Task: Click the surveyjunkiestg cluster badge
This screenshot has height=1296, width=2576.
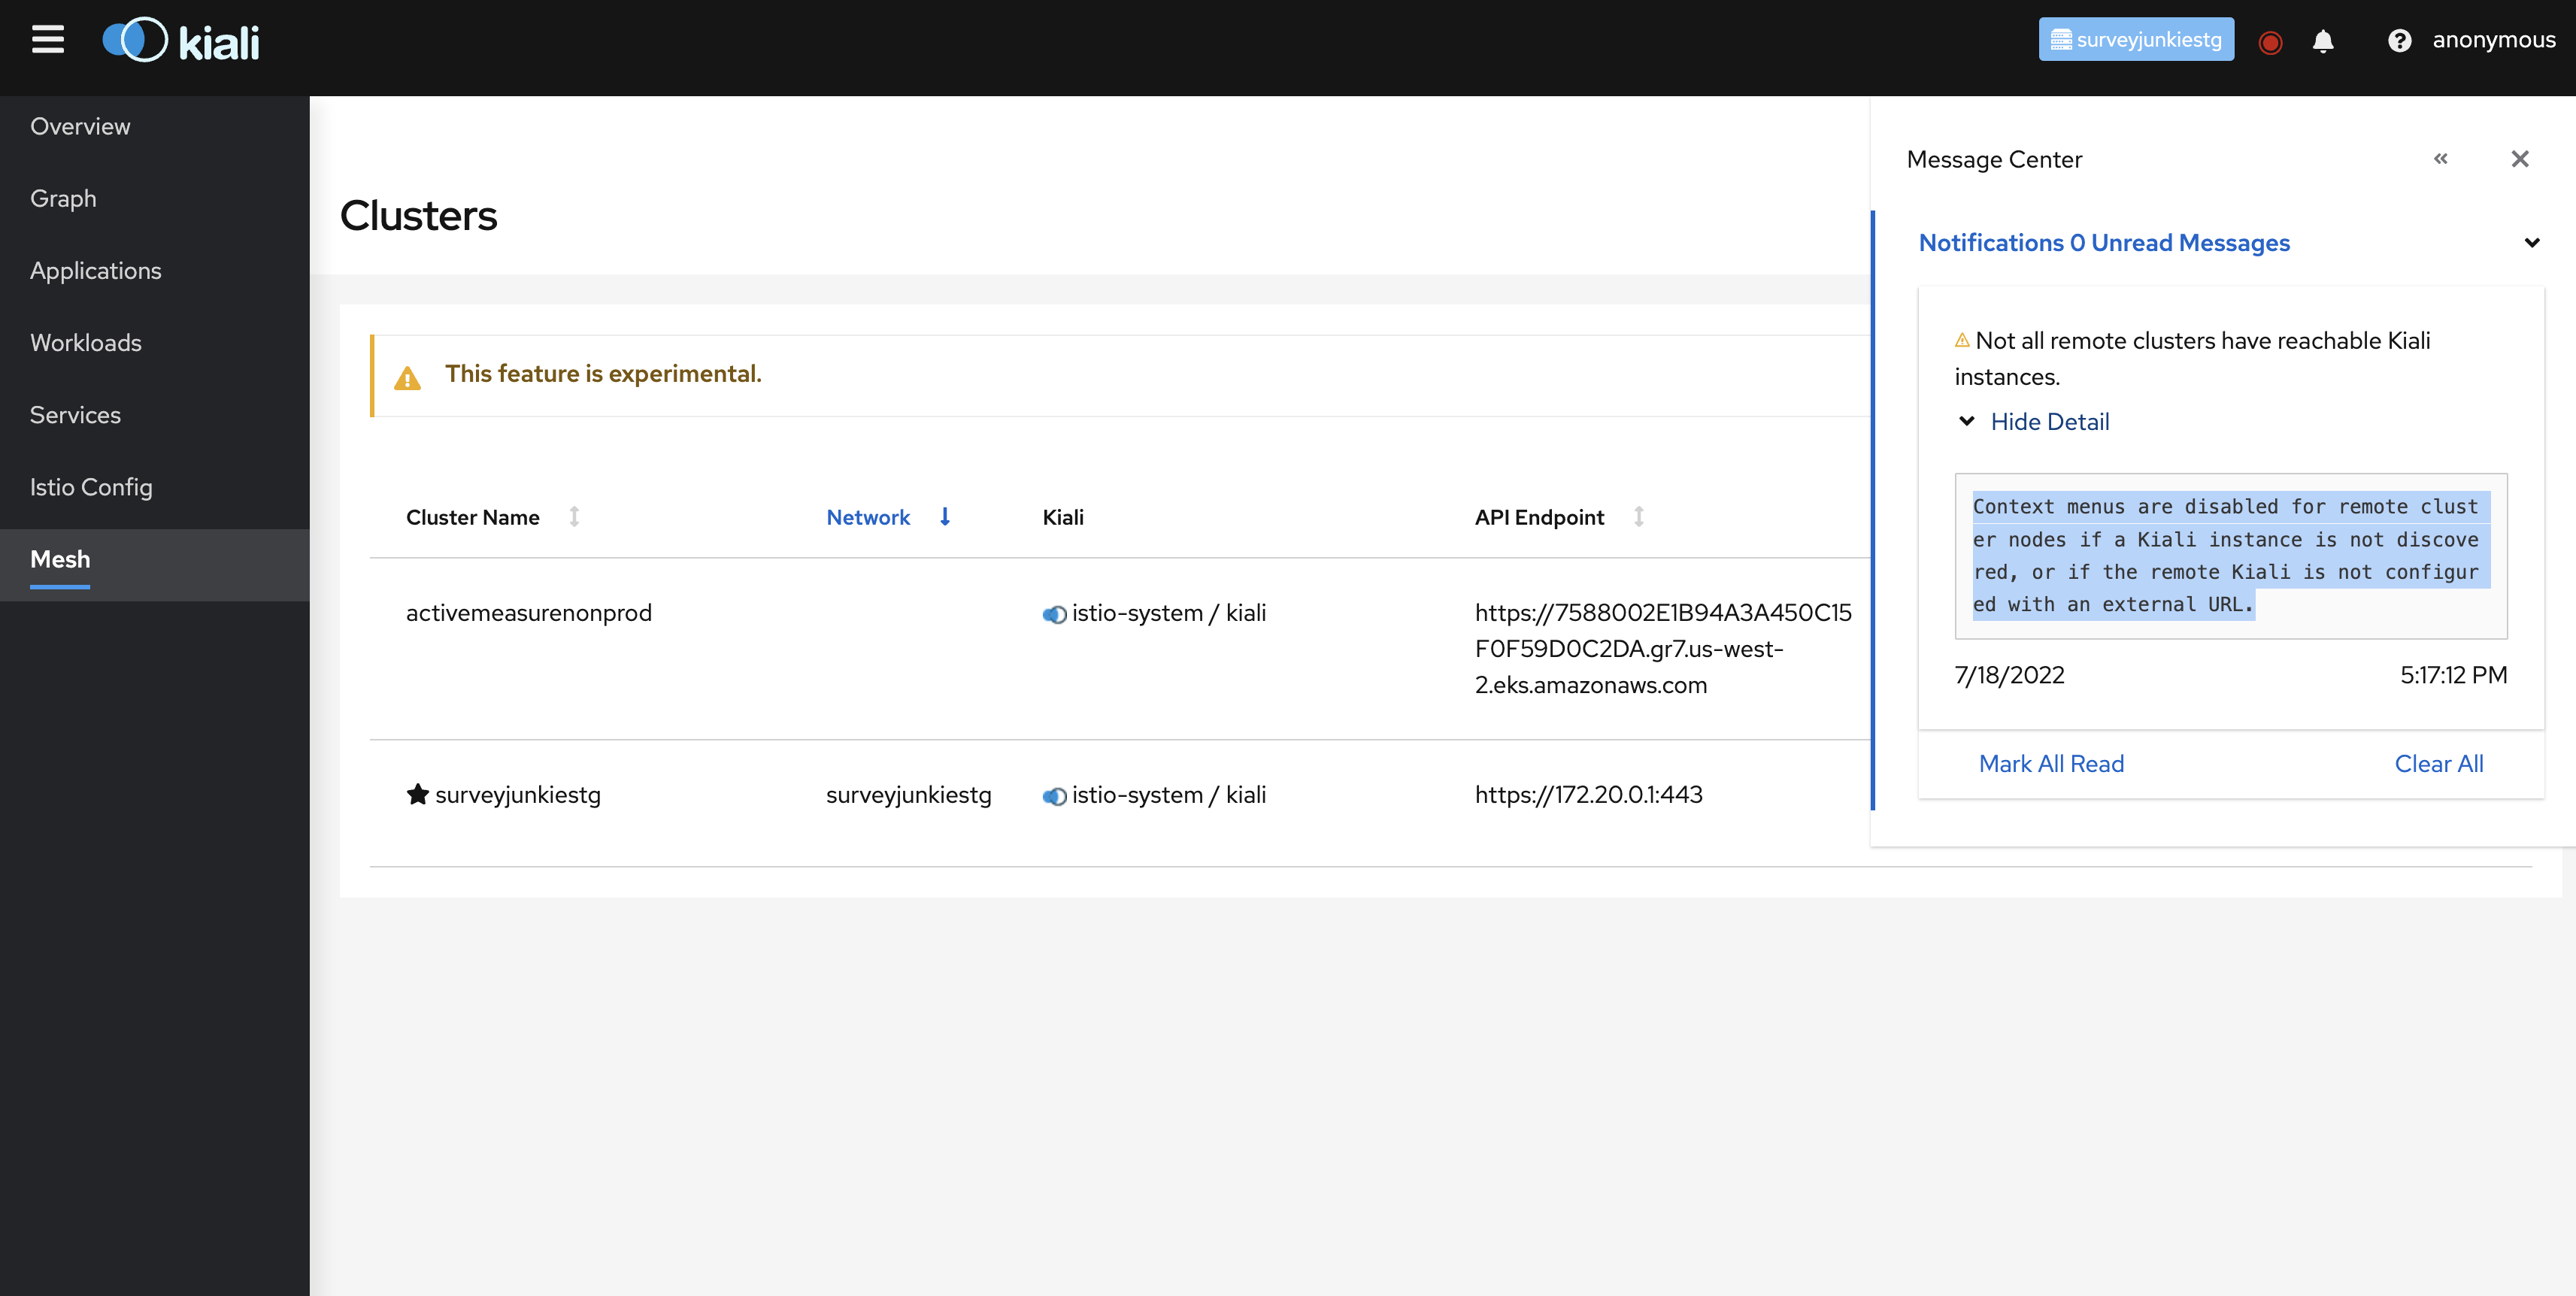Action: 2136,40
